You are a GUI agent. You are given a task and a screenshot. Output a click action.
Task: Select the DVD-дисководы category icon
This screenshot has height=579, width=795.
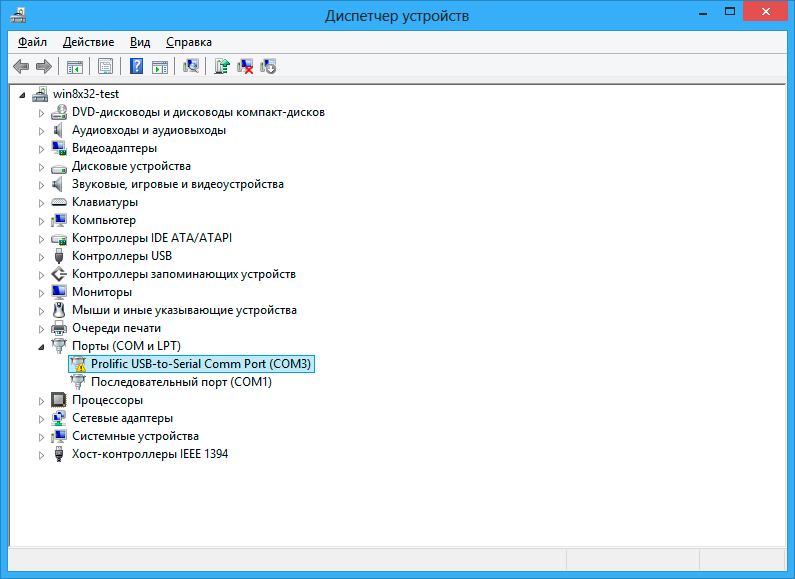59,112
